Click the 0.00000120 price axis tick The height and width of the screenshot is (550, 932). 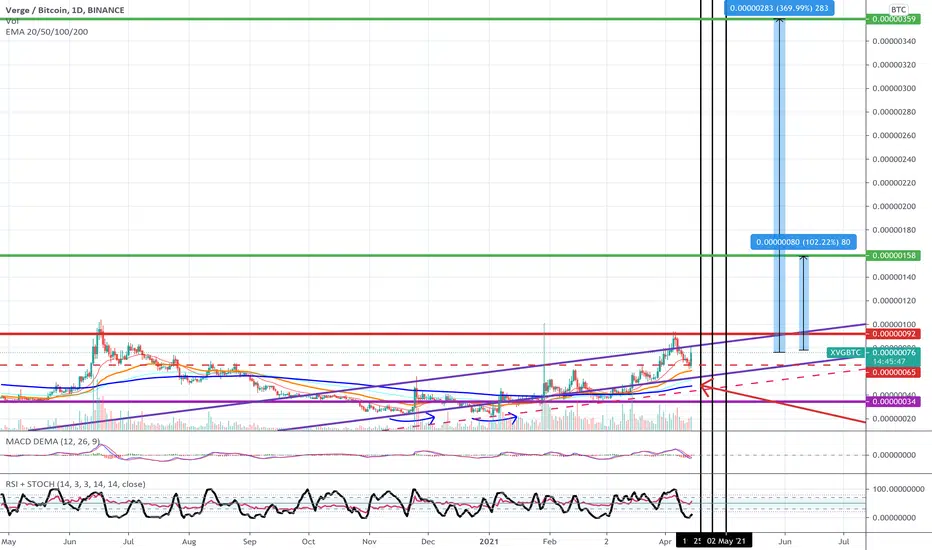pos(894,301)
